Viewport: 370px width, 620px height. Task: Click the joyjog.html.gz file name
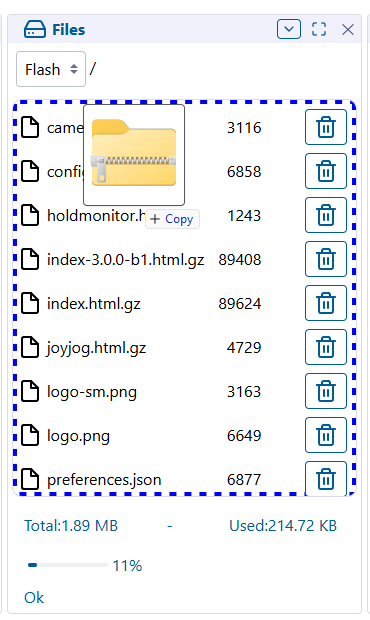point(96,348)
